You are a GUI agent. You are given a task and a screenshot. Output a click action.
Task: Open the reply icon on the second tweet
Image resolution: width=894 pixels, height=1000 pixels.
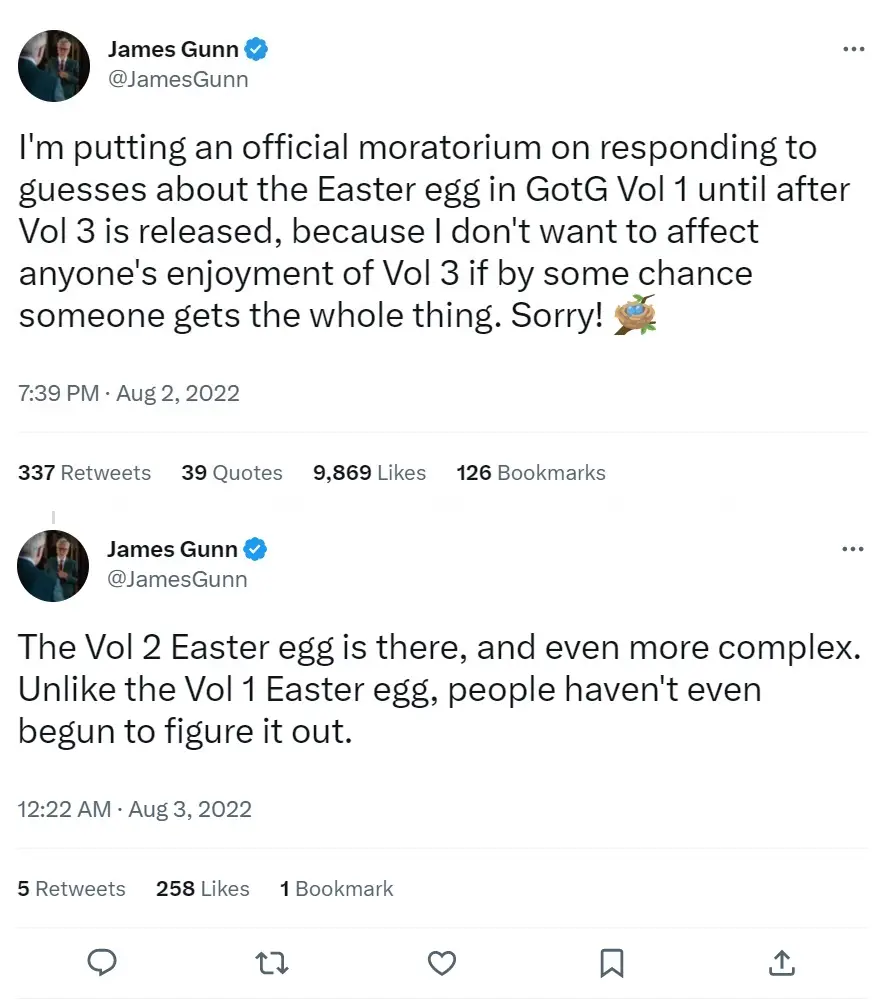tap(102, 963)
